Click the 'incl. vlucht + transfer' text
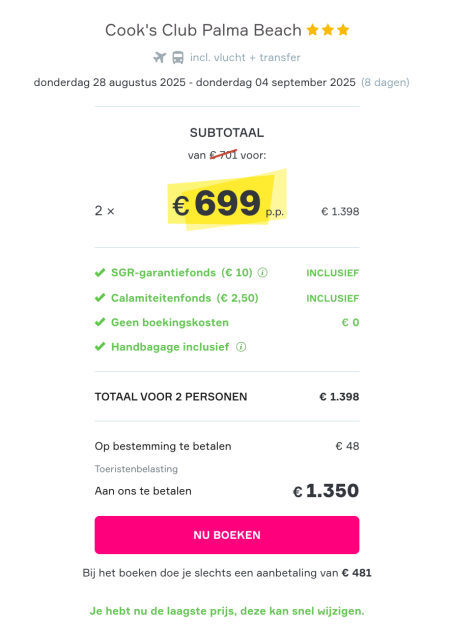Image resolution: width=450 pixels, height=634 pixels. (245, 57)
